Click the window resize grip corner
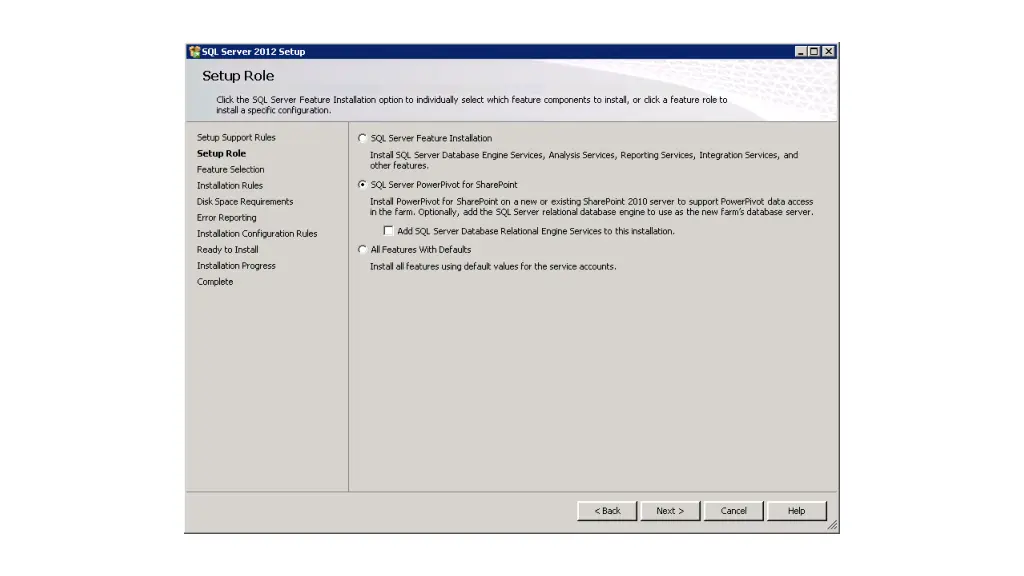 coord(832,526)
